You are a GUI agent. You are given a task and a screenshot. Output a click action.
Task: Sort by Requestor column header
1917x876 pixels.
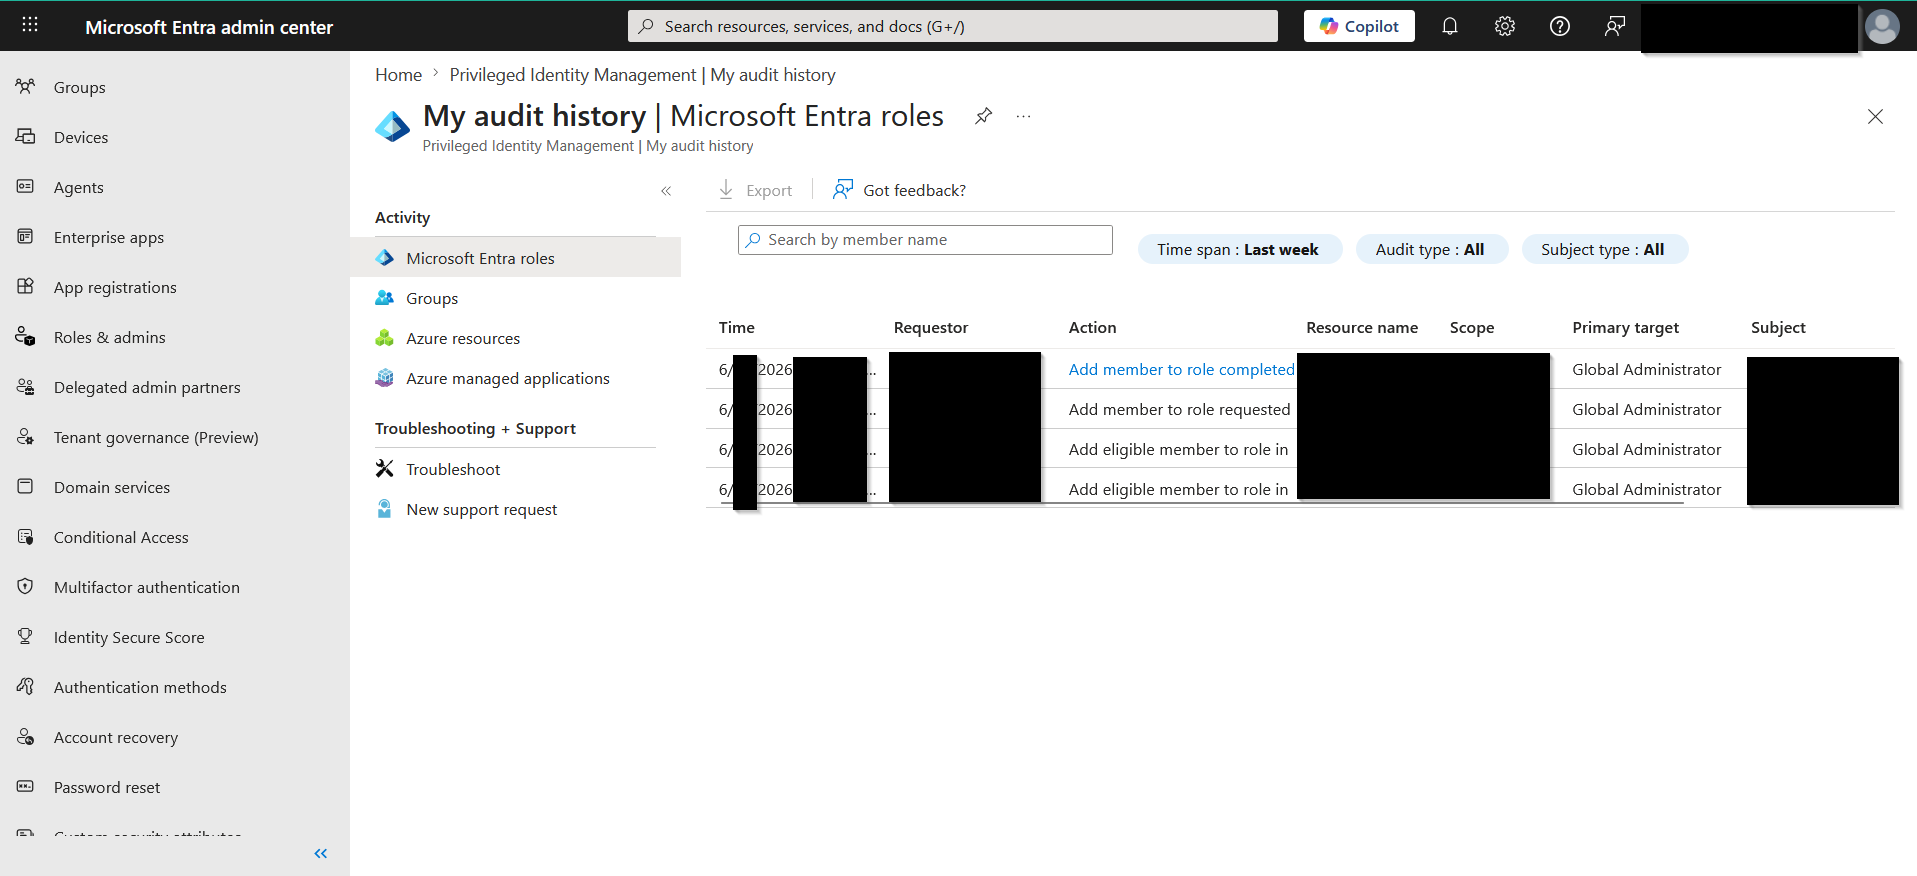931,327
